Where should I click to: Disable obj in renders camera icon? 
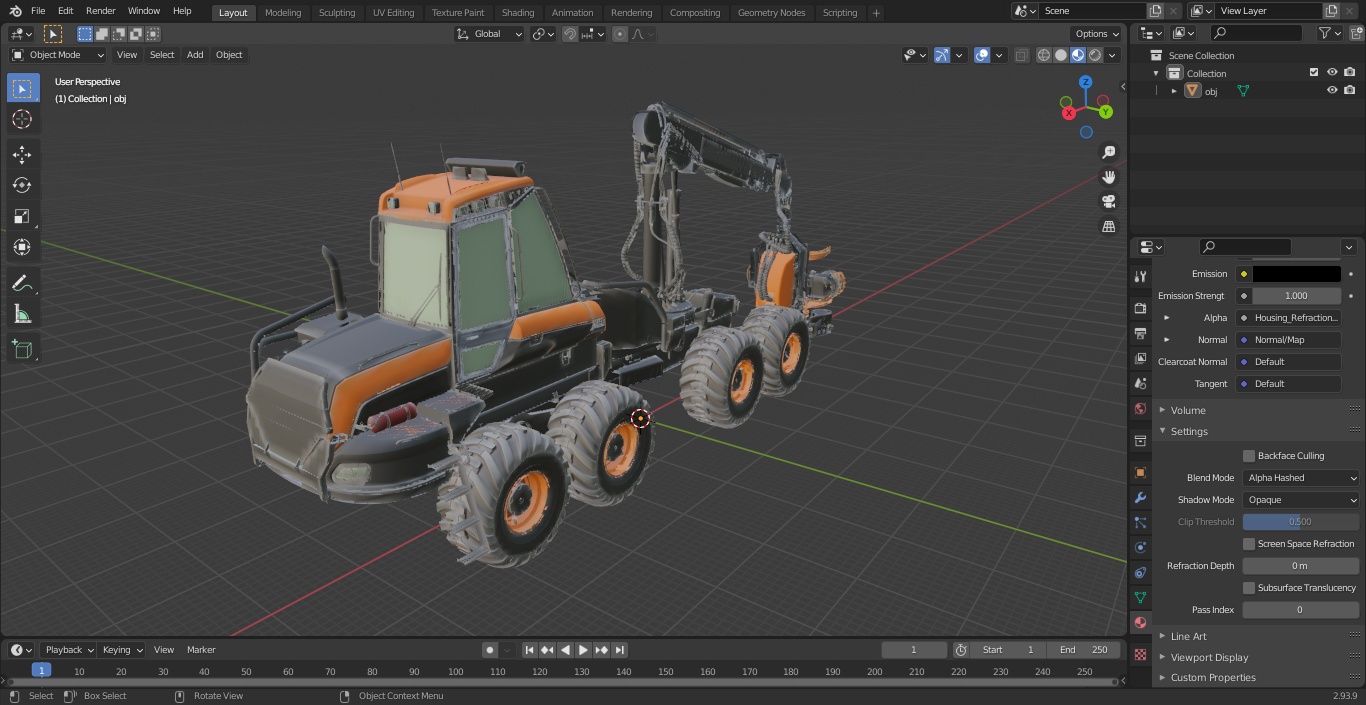click(x=1350, y=90)
